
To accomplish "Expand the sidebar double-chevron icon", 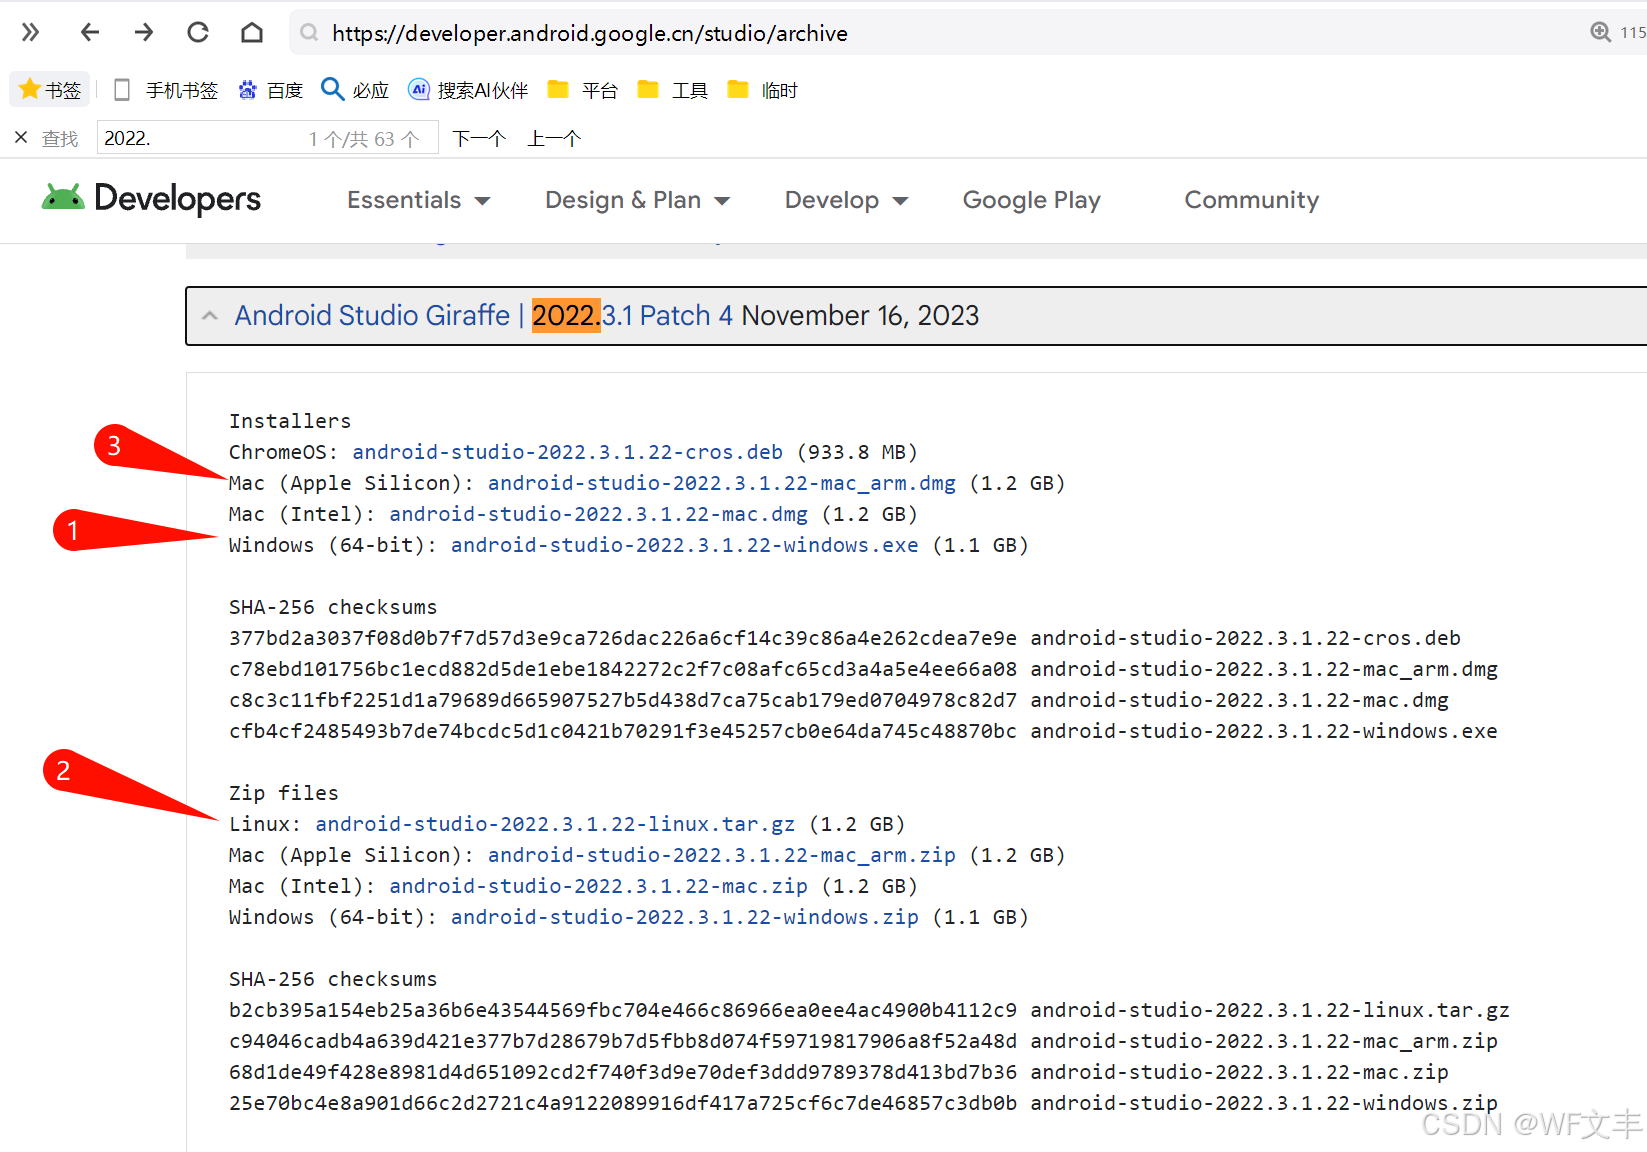I will pyautogui.click(x=30, y=33).
